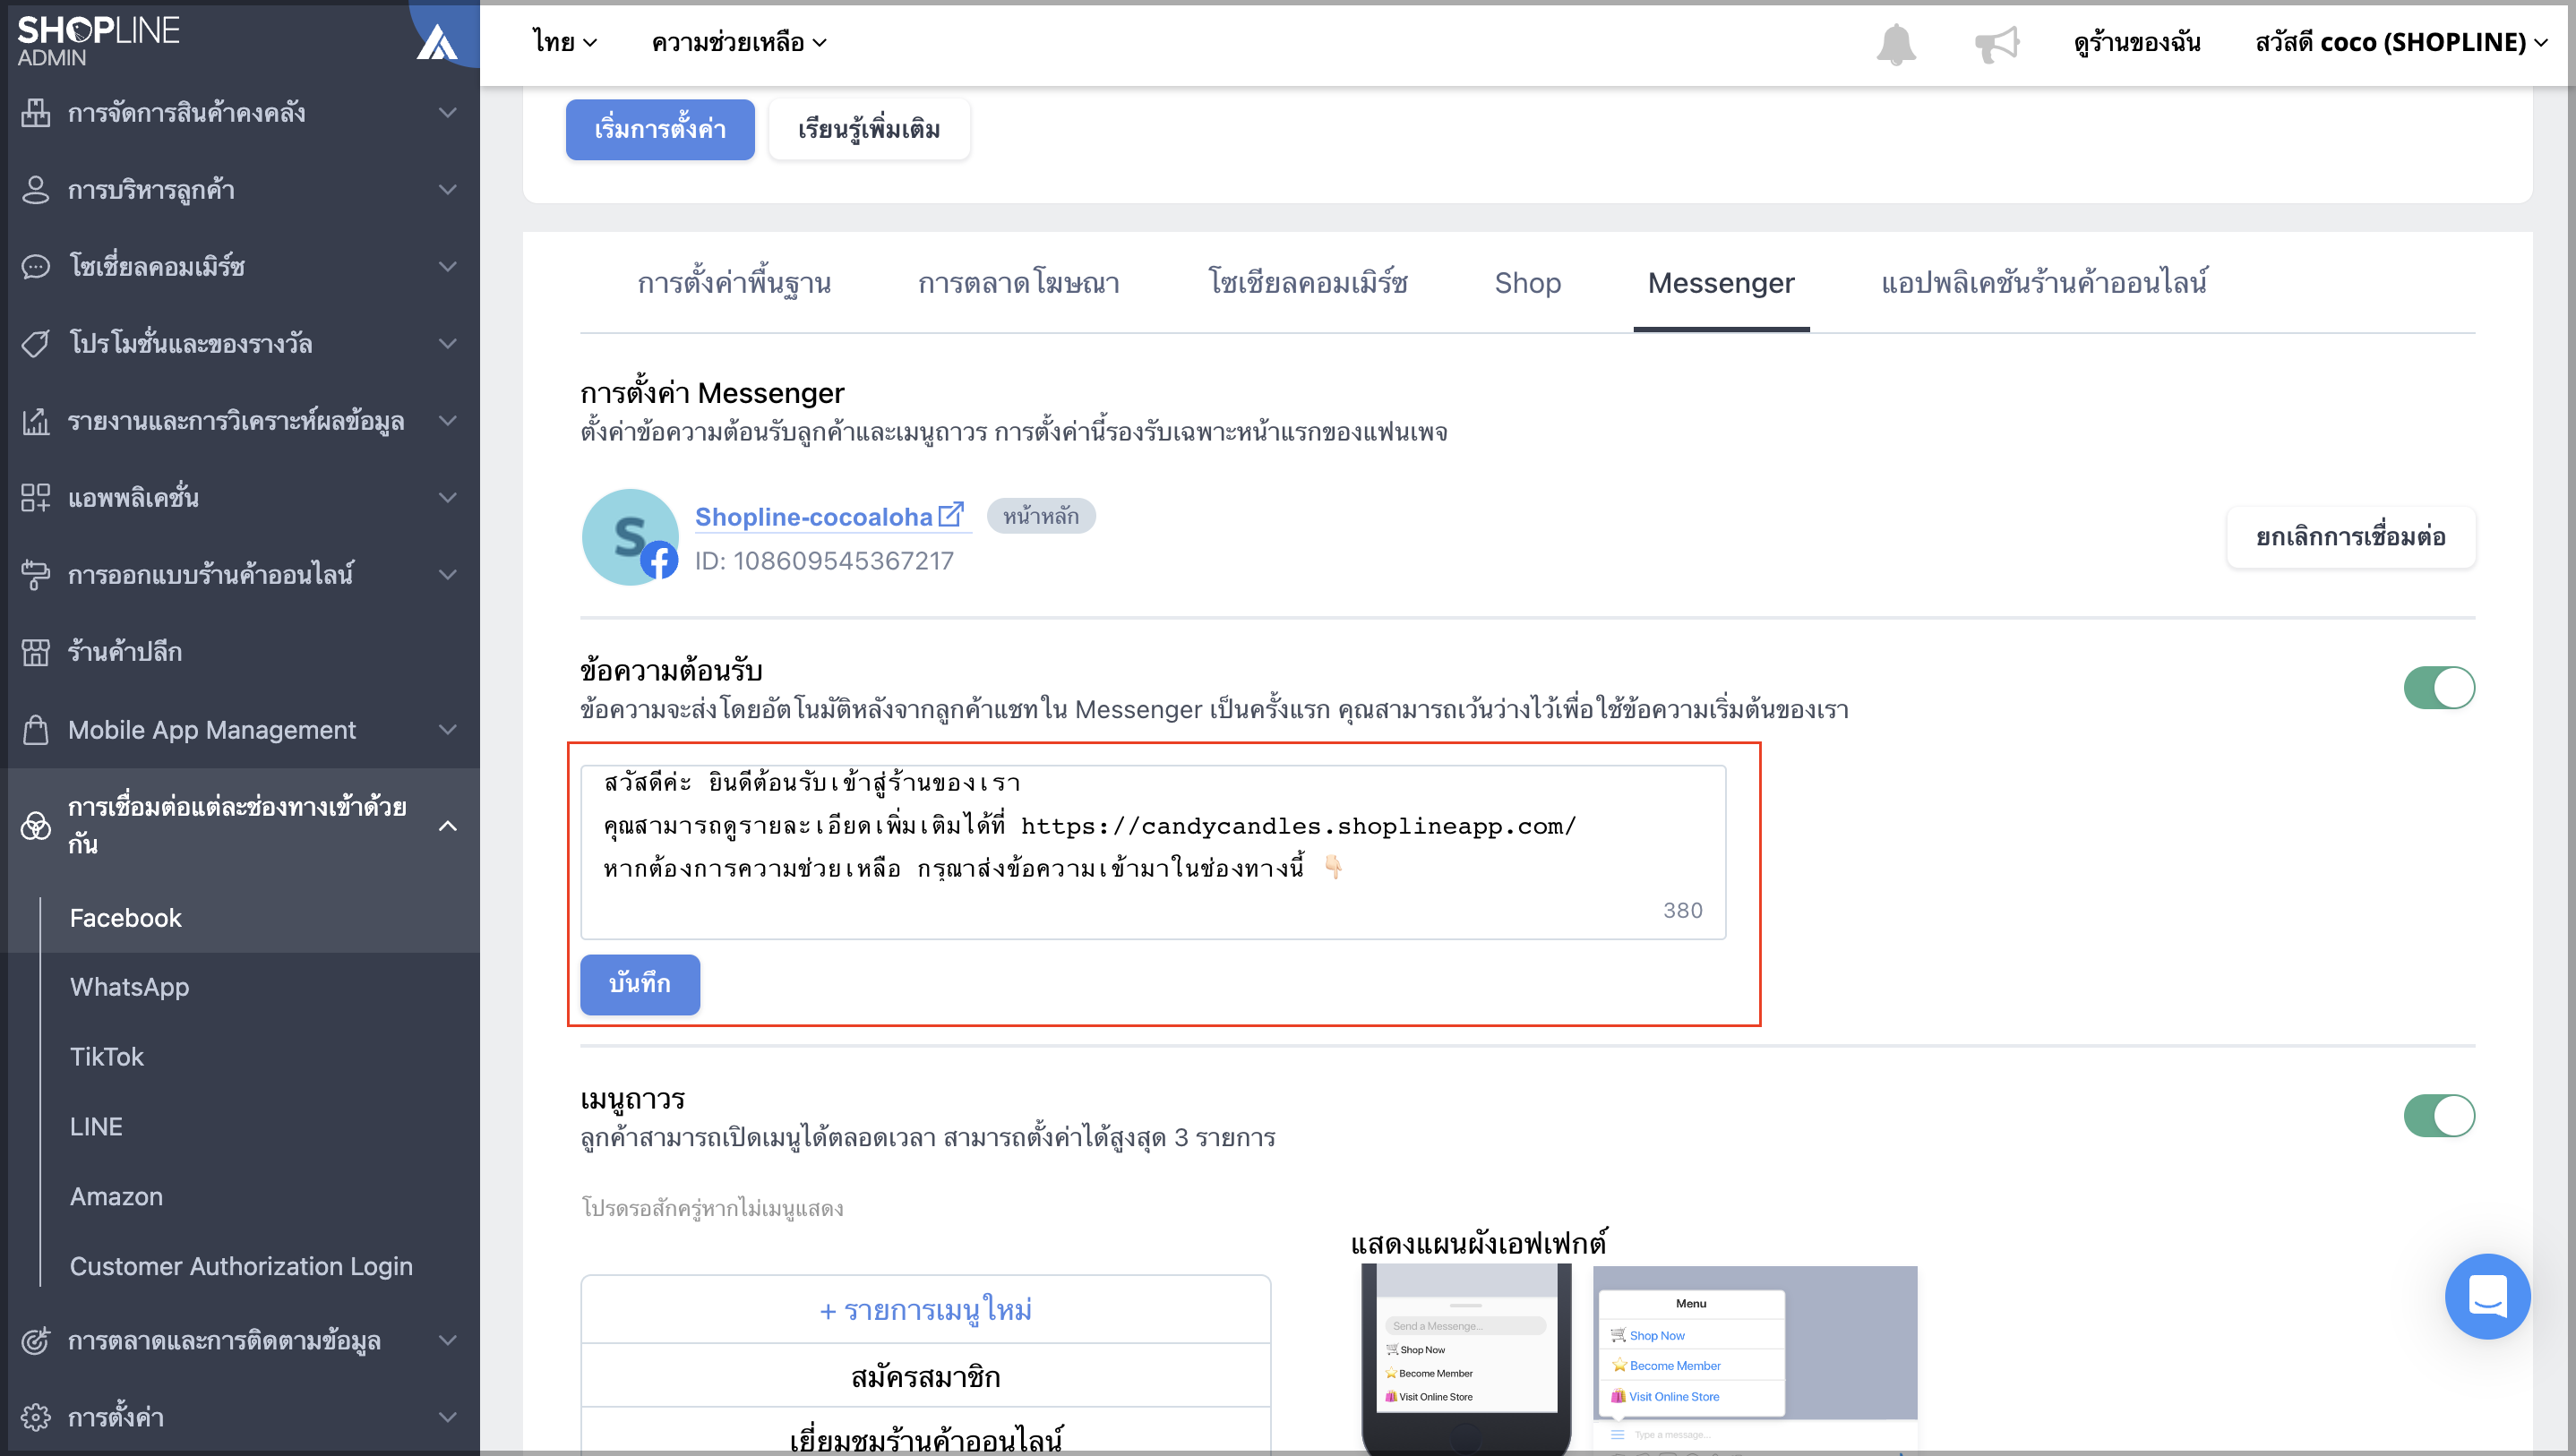Switch to the การตลาดโฆษณา tab
2576x1456 pixels.
pos(1018,283)
